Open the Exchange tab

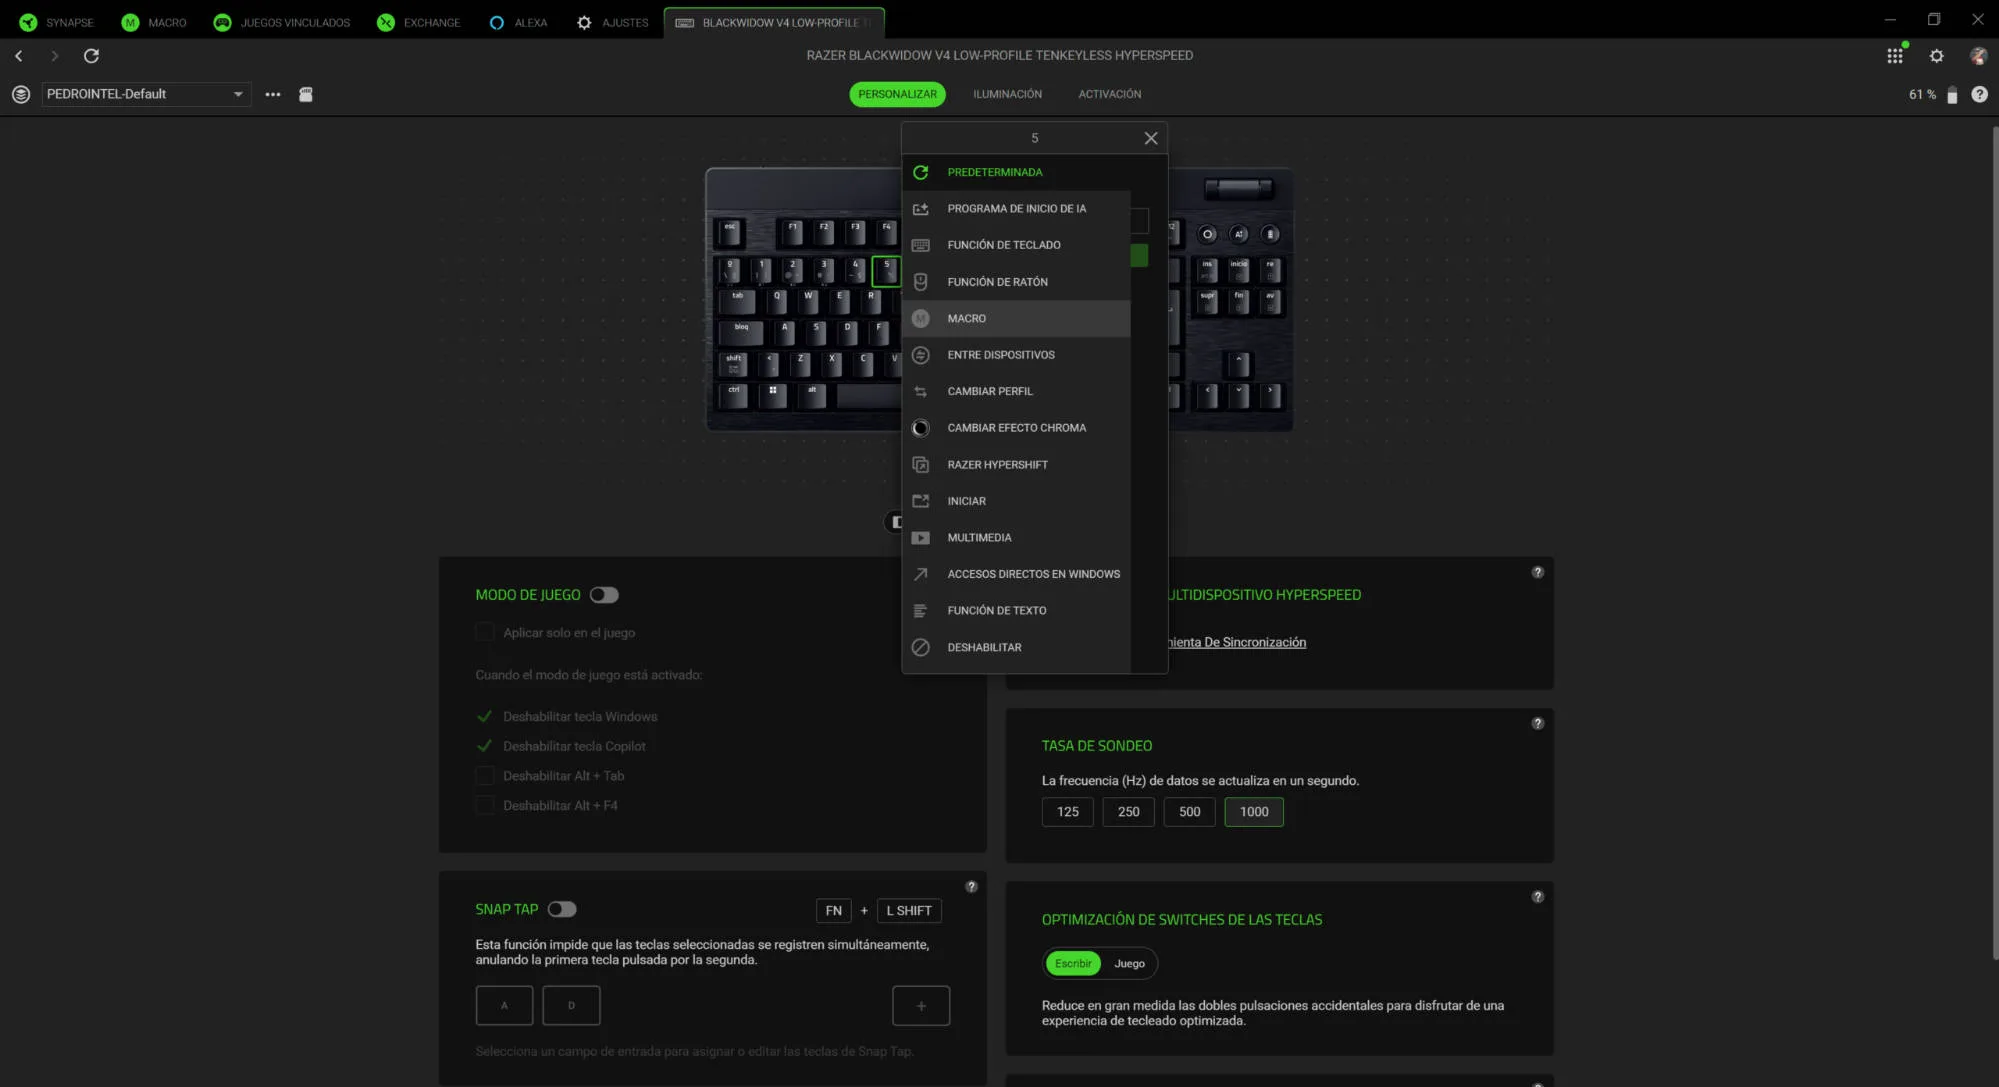click(x=418, y=22)
